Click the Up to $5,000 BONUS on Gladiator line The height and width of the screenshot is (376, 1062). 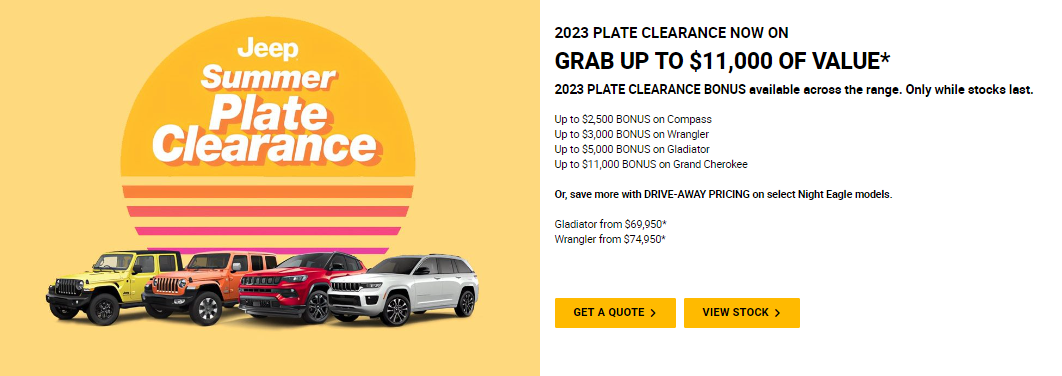coord(633,149)
